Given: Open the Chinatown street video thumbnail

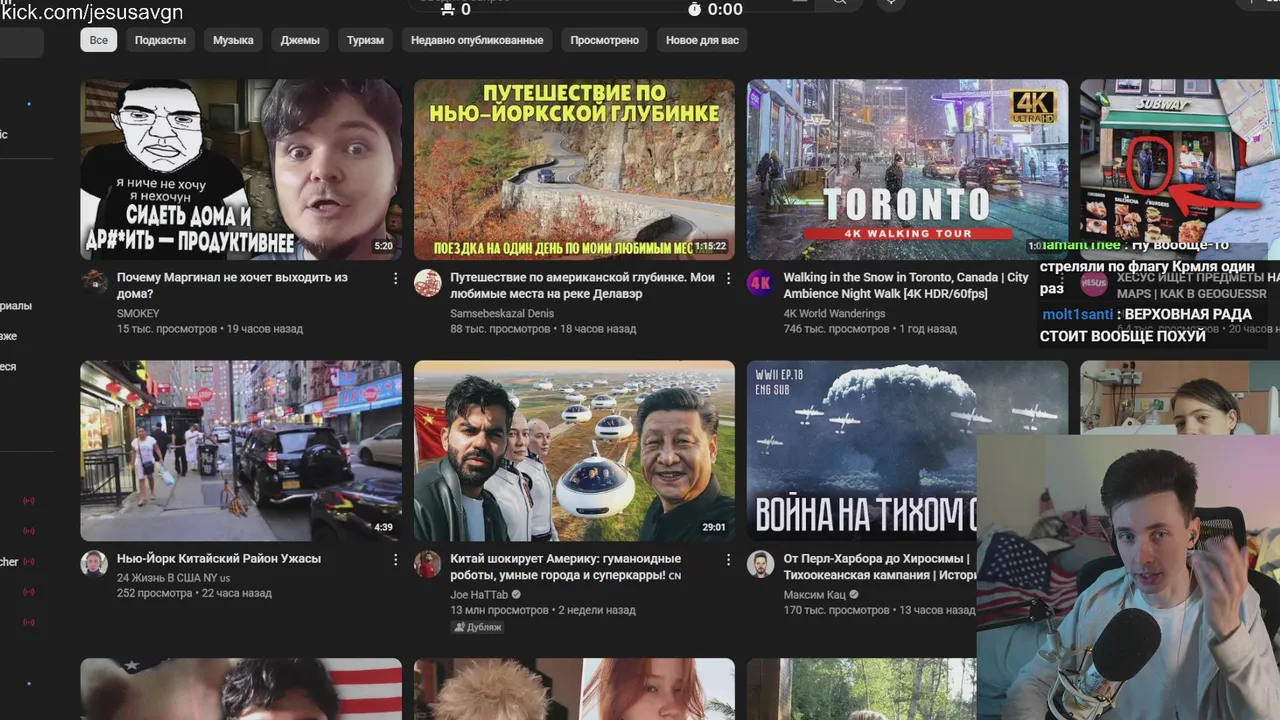Looking at the screenshot, I should (x=241, y=451).
